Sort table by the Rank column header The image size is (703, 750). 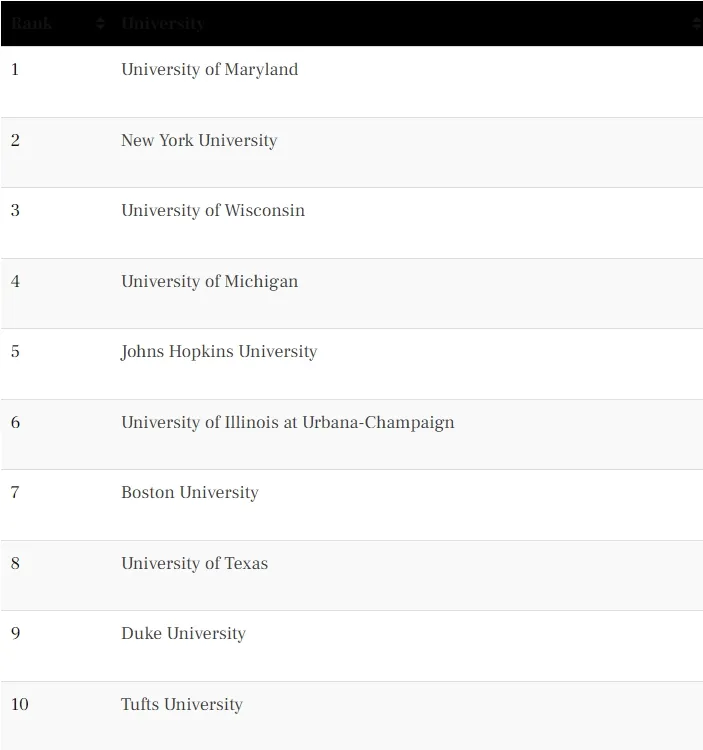[32, 23]
